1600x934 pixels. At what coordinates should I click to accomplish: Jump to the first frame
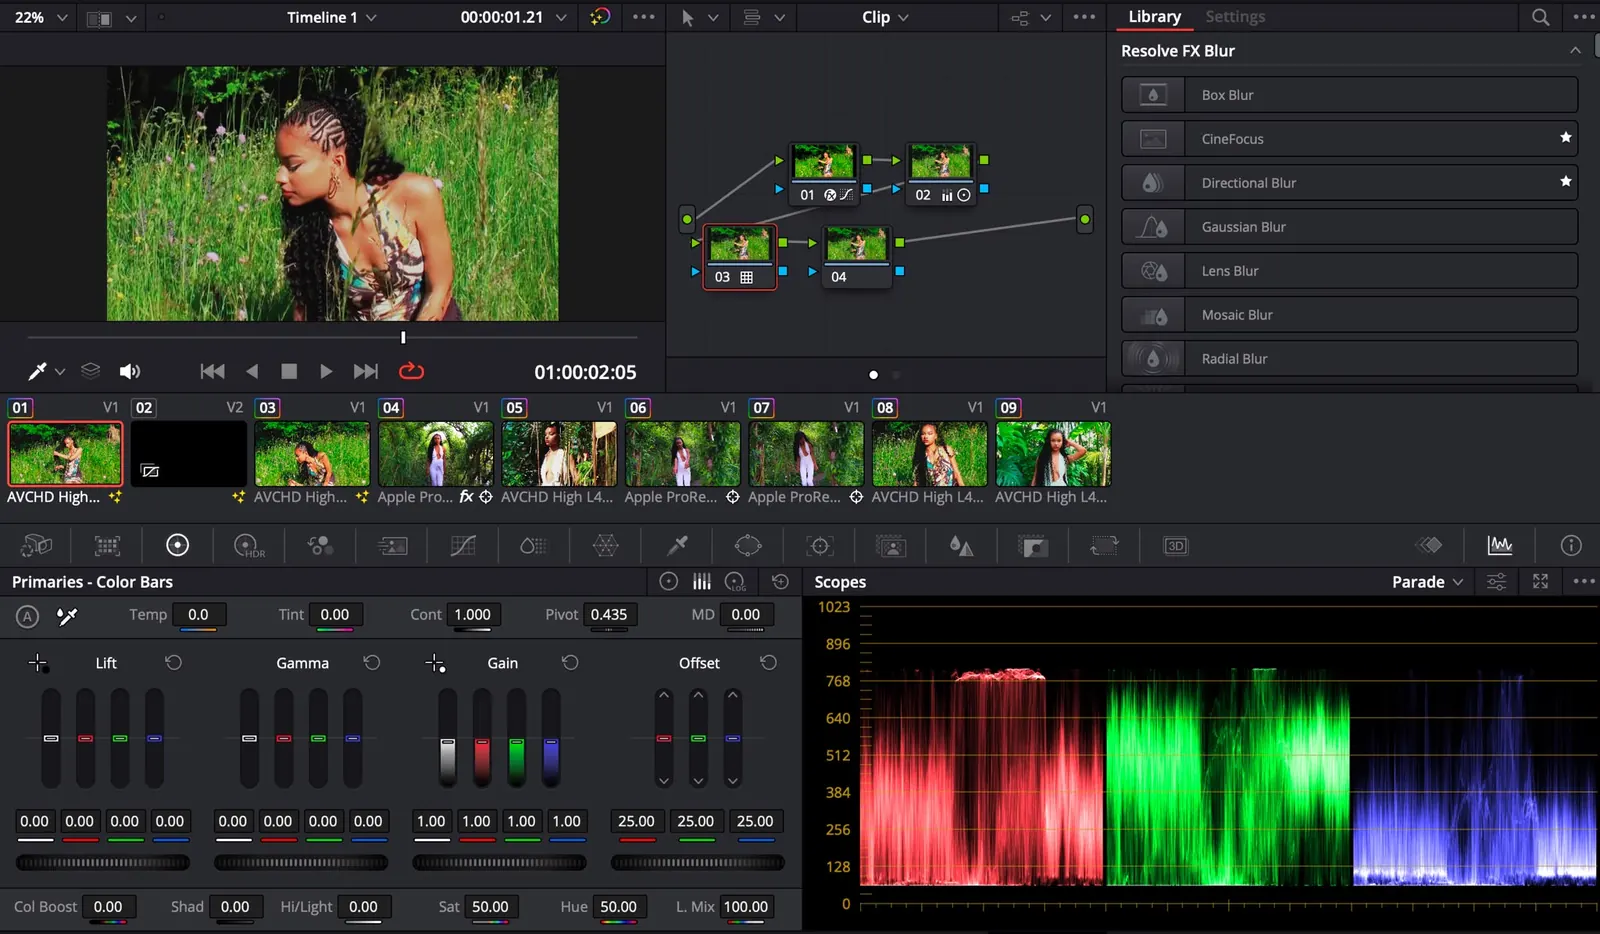(x=212, y=371)
